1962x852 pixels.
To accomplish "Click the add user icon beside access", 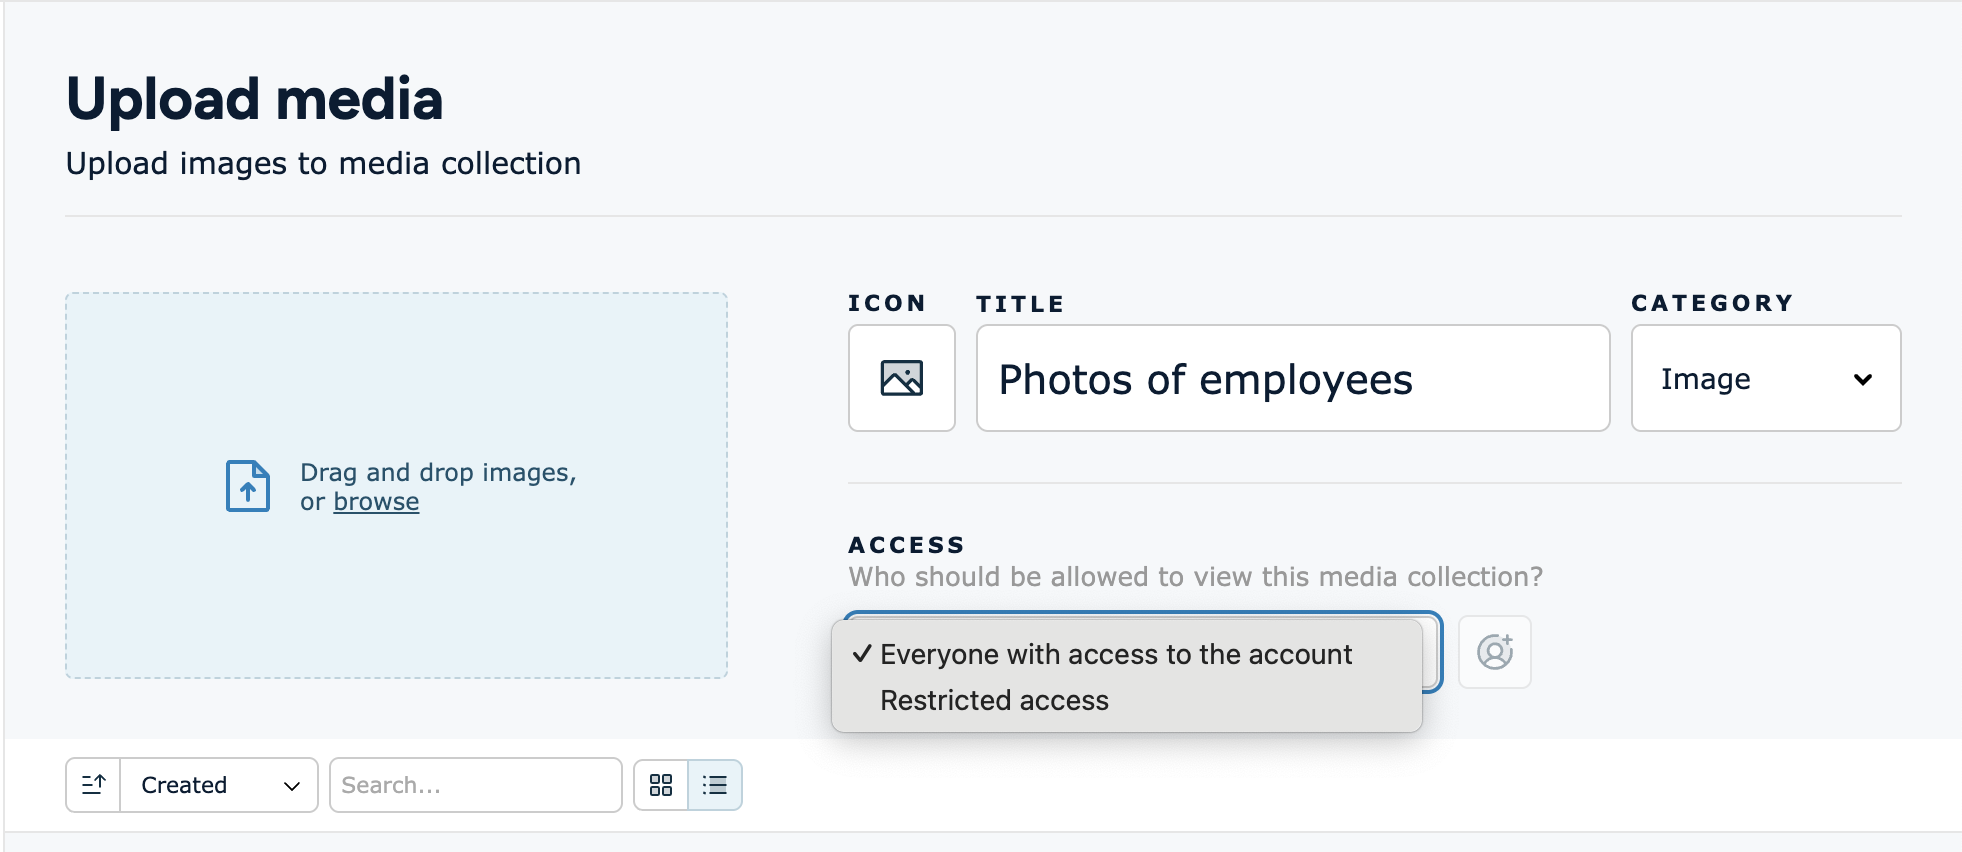I will pos(1494,652).
